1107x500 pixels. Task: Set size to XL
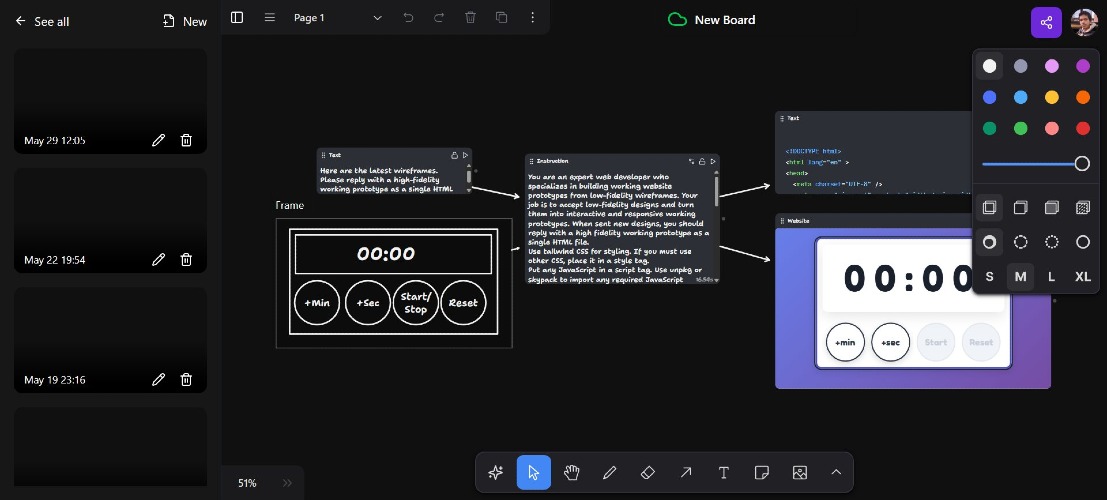click(1082, 277)
